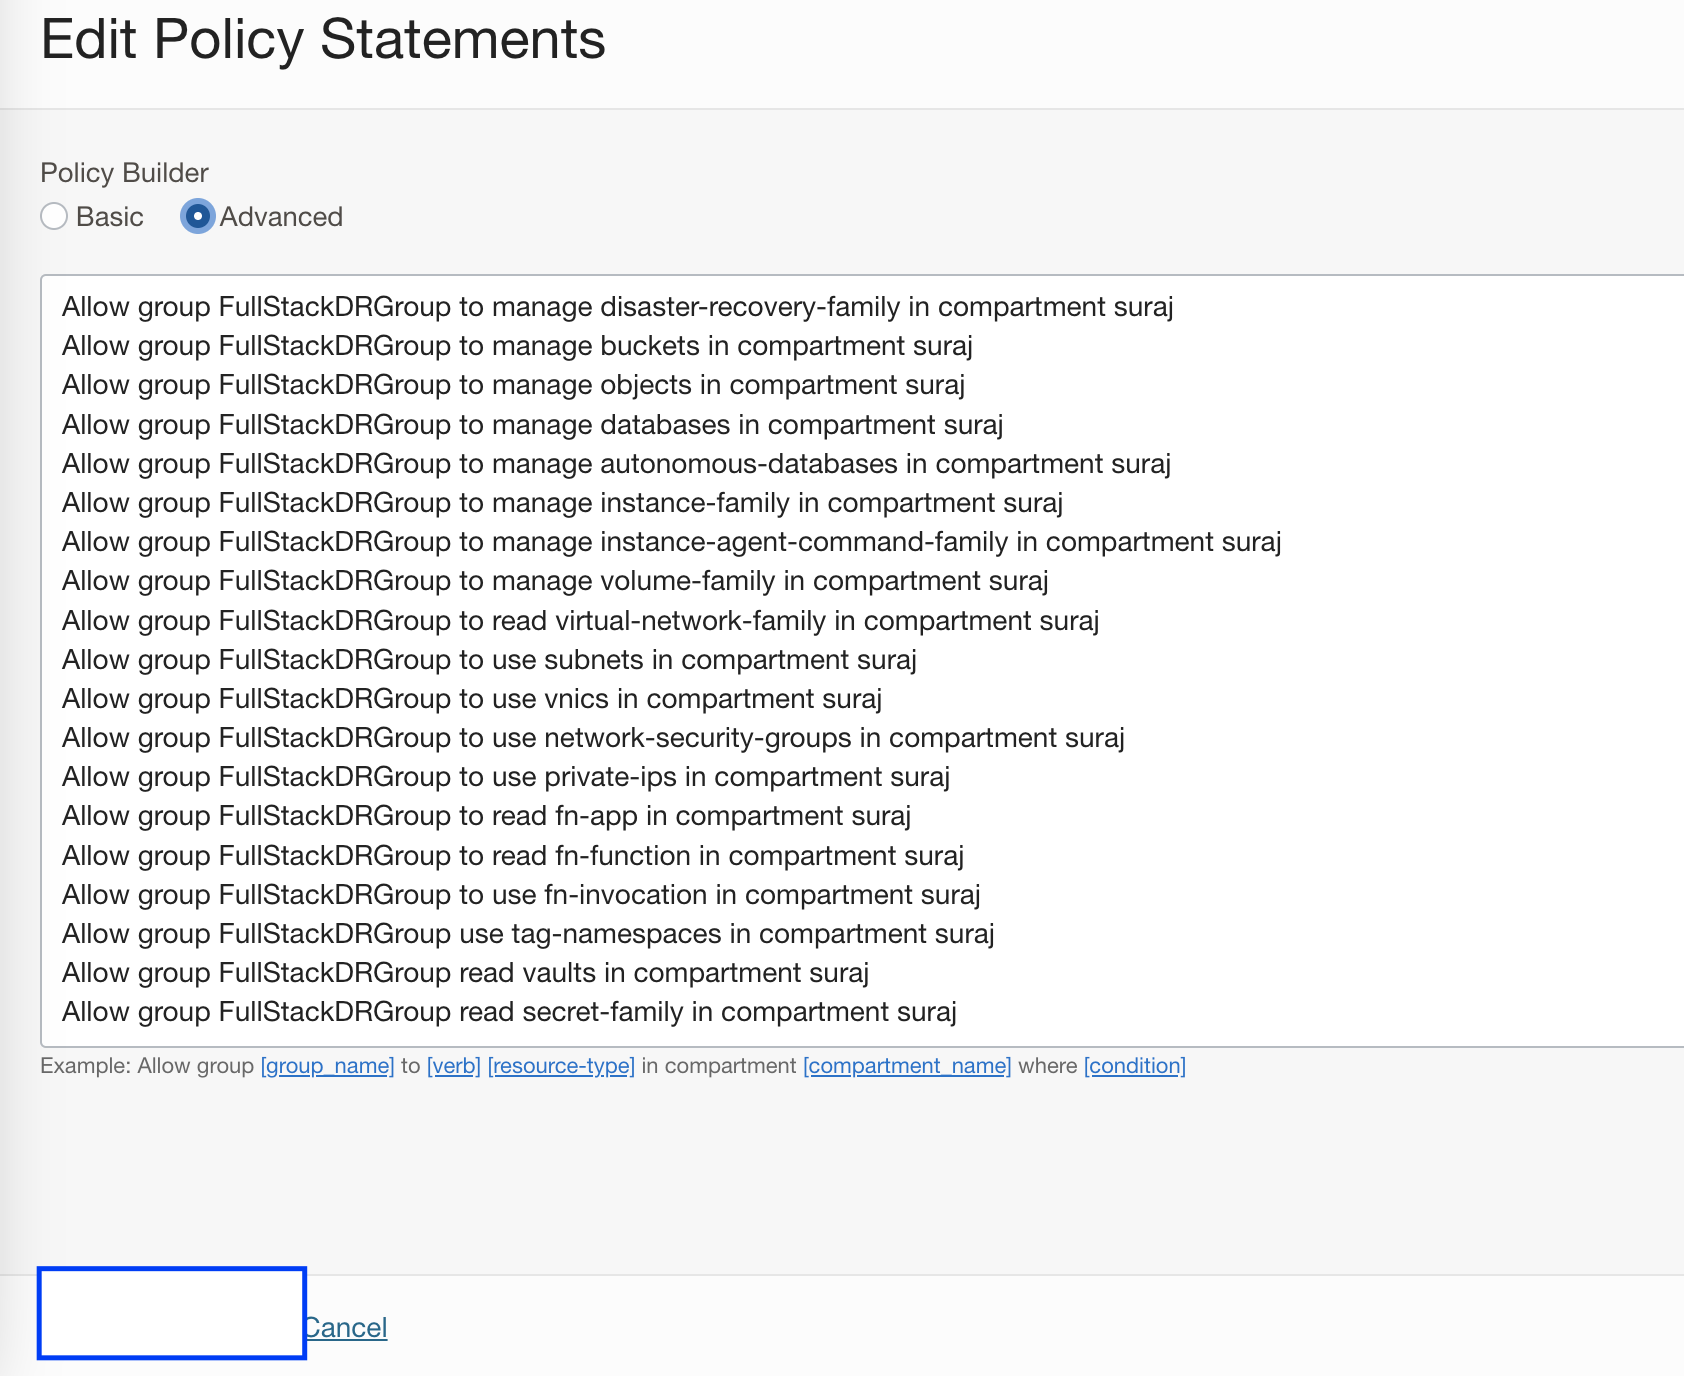This screenshot has width=1684, height=1376.
Task: Open the [verb] example link
Action: pyautogui.click(x=454, y=1066)
